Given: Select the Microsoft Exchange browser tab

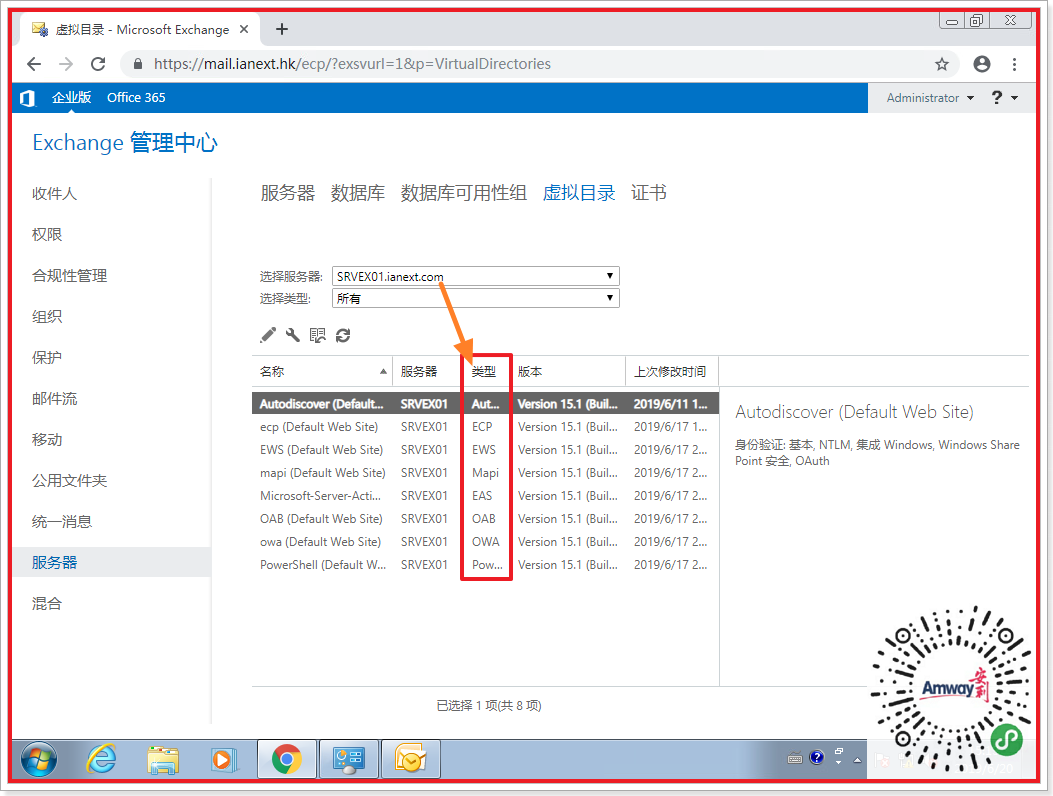Looking at the screenshot, I should (x=141, y=30).
